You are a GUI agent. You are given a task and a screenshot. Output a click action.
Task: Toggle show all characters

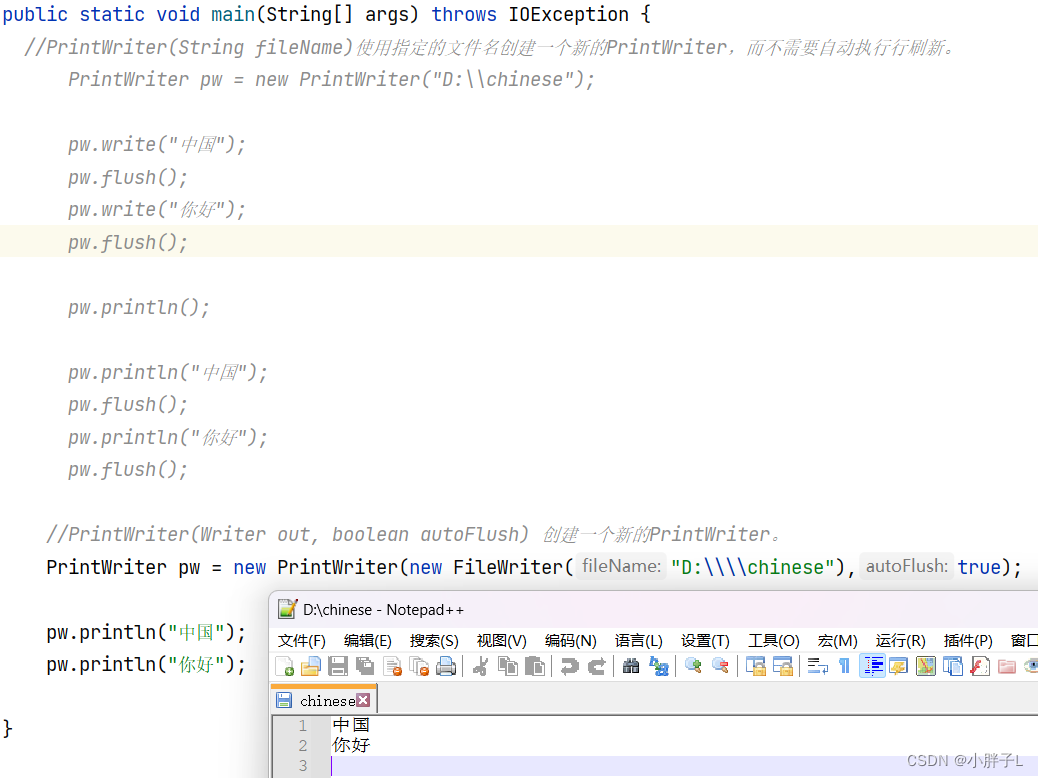(845, 666)
